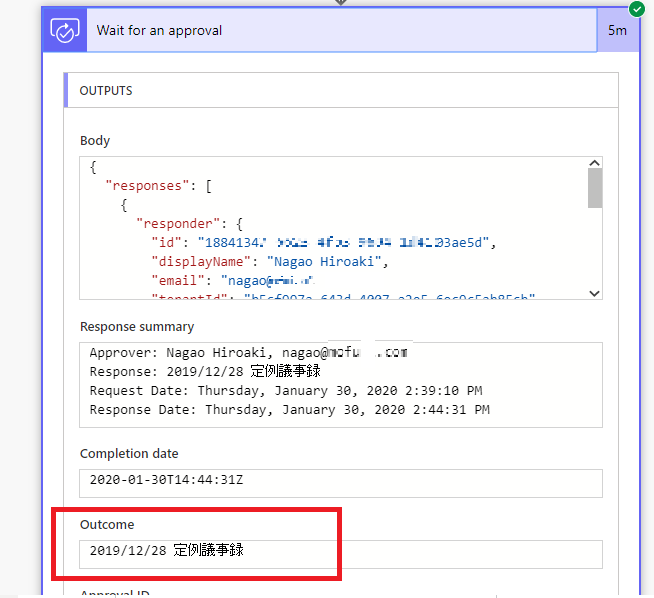This screenshot has width=654, height=598.
Task: Click the Completion date value field
Action: pos(341,483)
